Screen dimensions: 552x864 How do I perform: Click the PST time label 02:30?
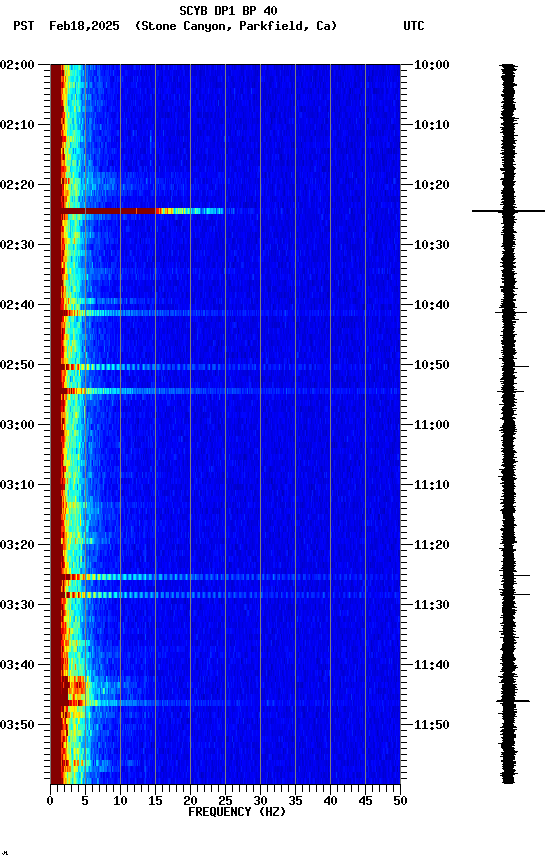coord(17,245)
